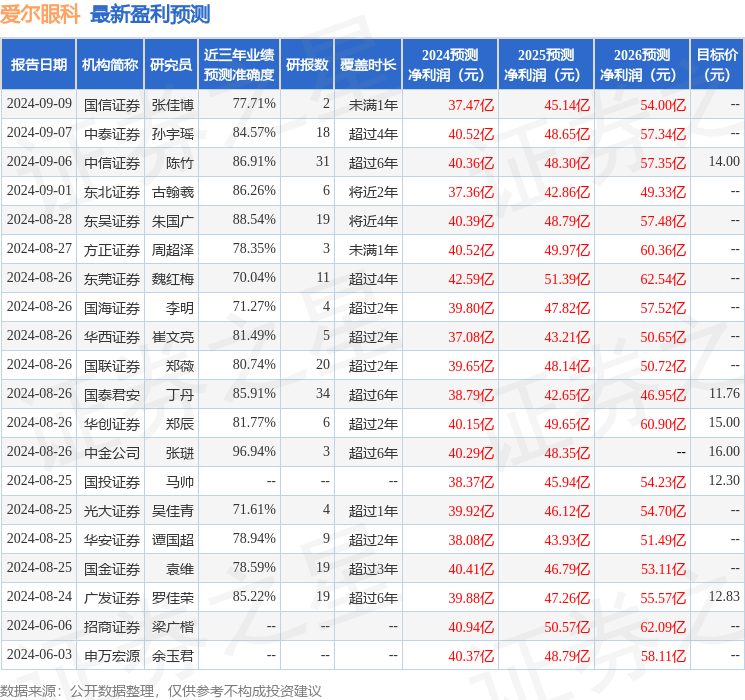The image size is (745, 700).
Task: Select the 国海证券 institution cell
Action: (112, 308)
